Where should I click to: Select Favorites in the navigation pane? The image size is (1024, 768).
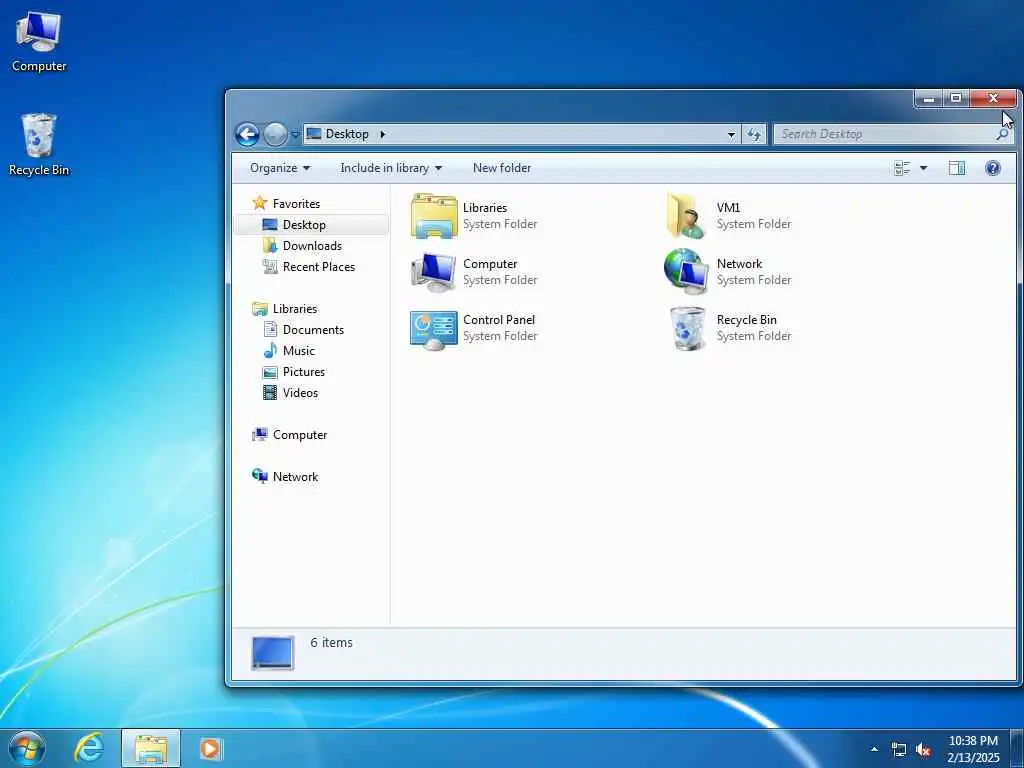tap(296, 204)
